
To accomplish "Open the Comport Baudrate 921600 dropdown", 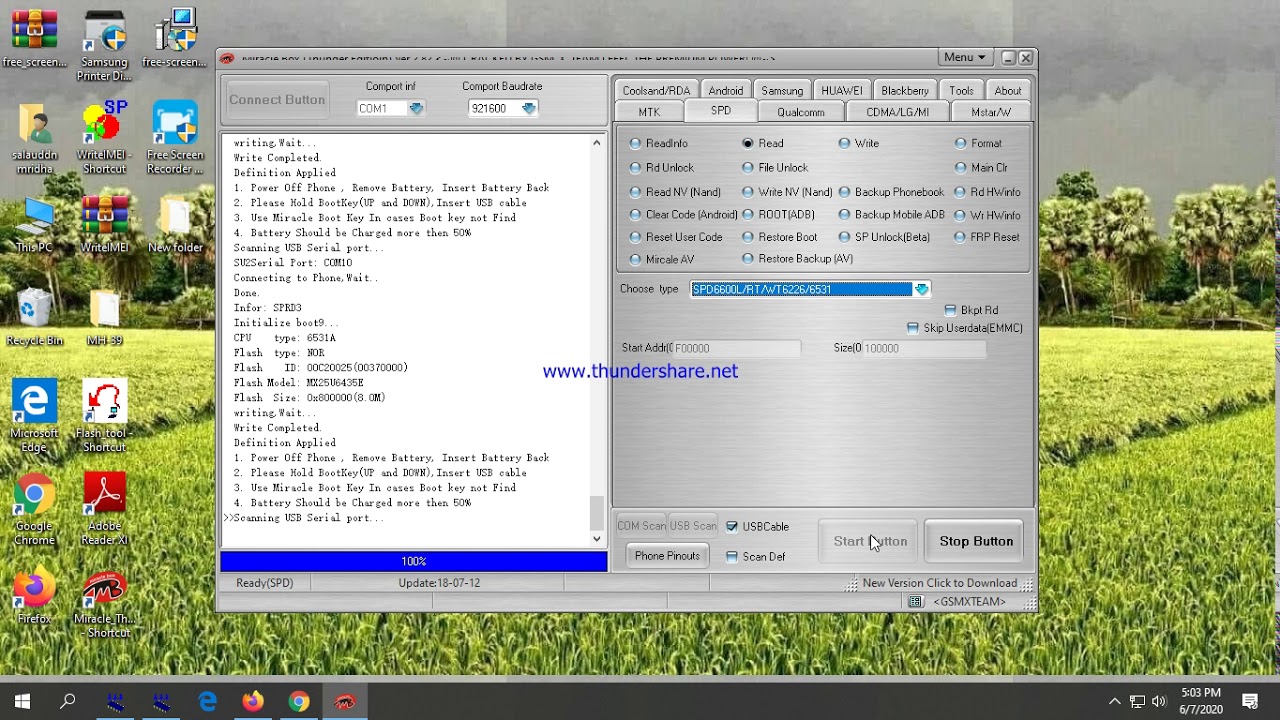I will click(x=528, y=109).
